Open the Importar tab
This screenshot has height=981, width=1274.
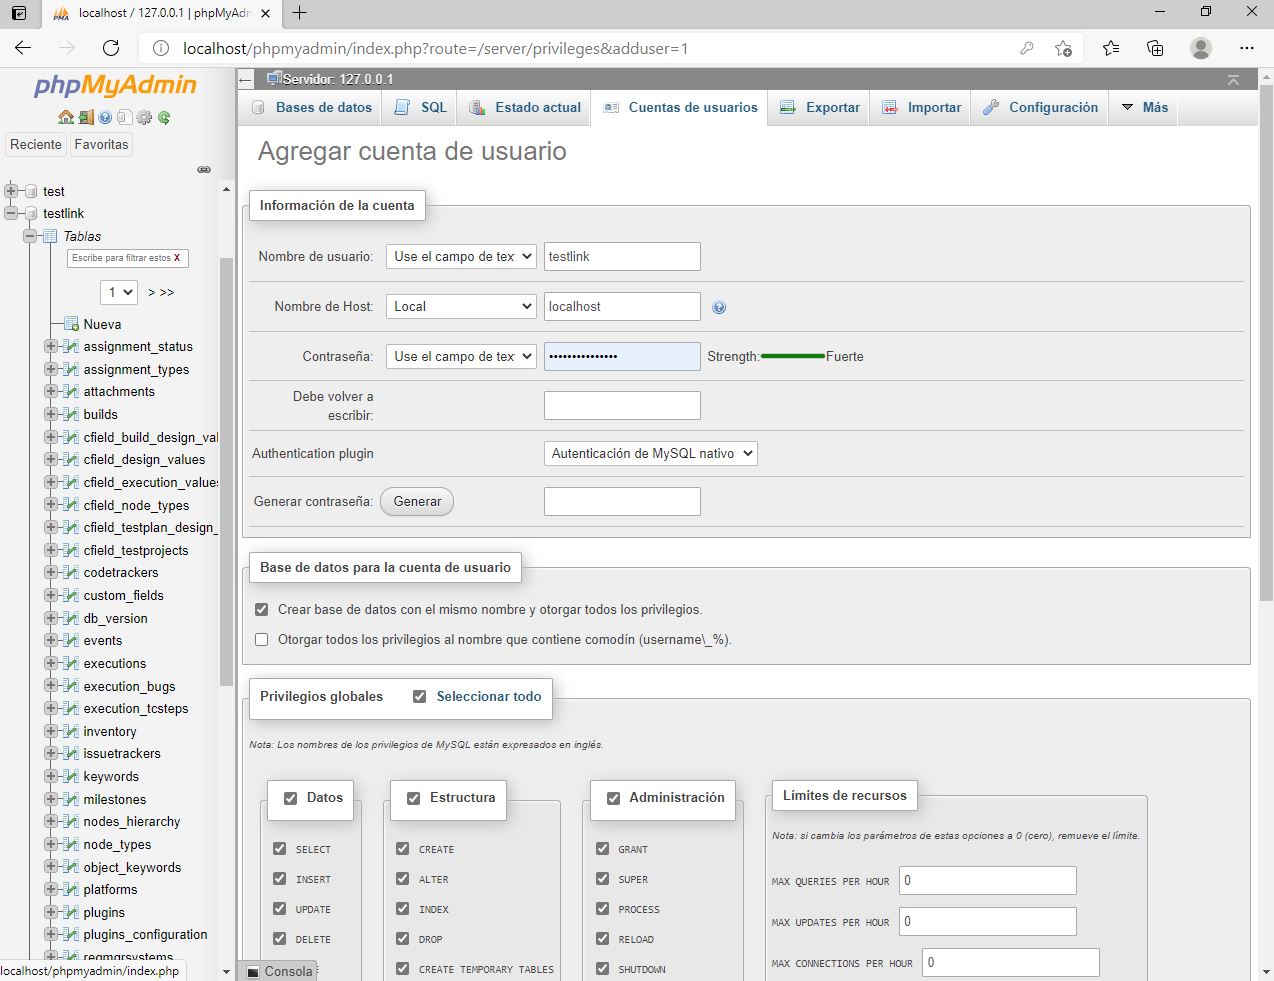[x=921, y=107]
